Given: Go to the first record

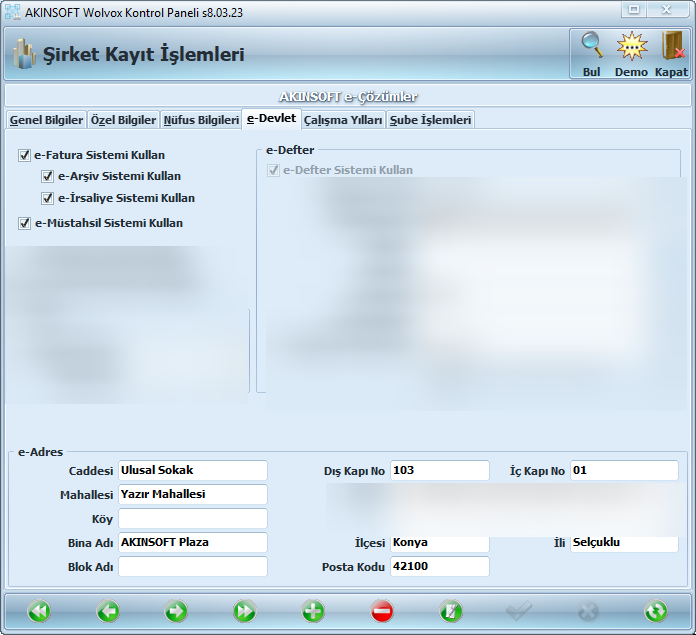Looking at the screenshot, I should pyautogui.click(x=39, y=611).
